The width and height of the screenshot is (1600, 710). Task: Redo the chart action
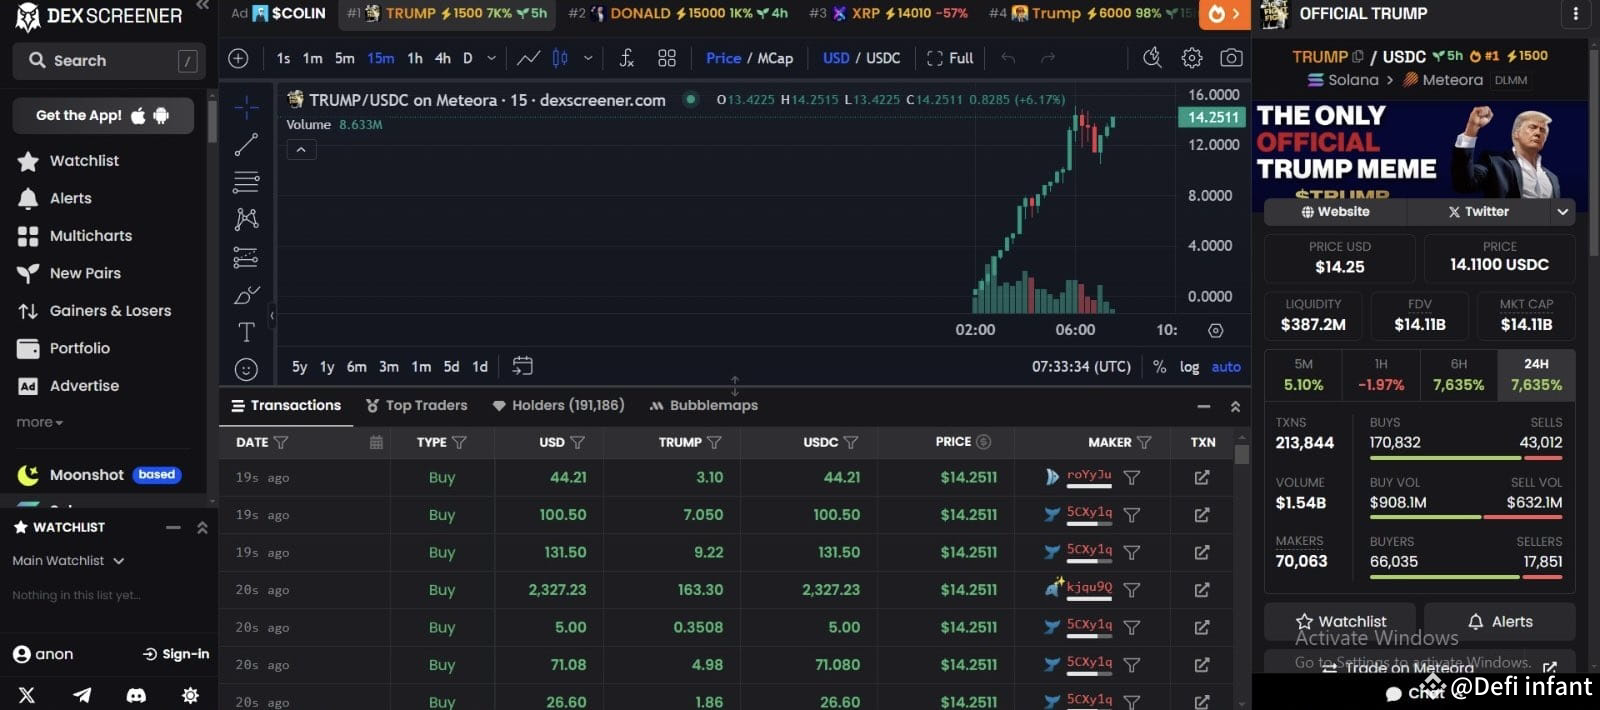point(1048,58)
